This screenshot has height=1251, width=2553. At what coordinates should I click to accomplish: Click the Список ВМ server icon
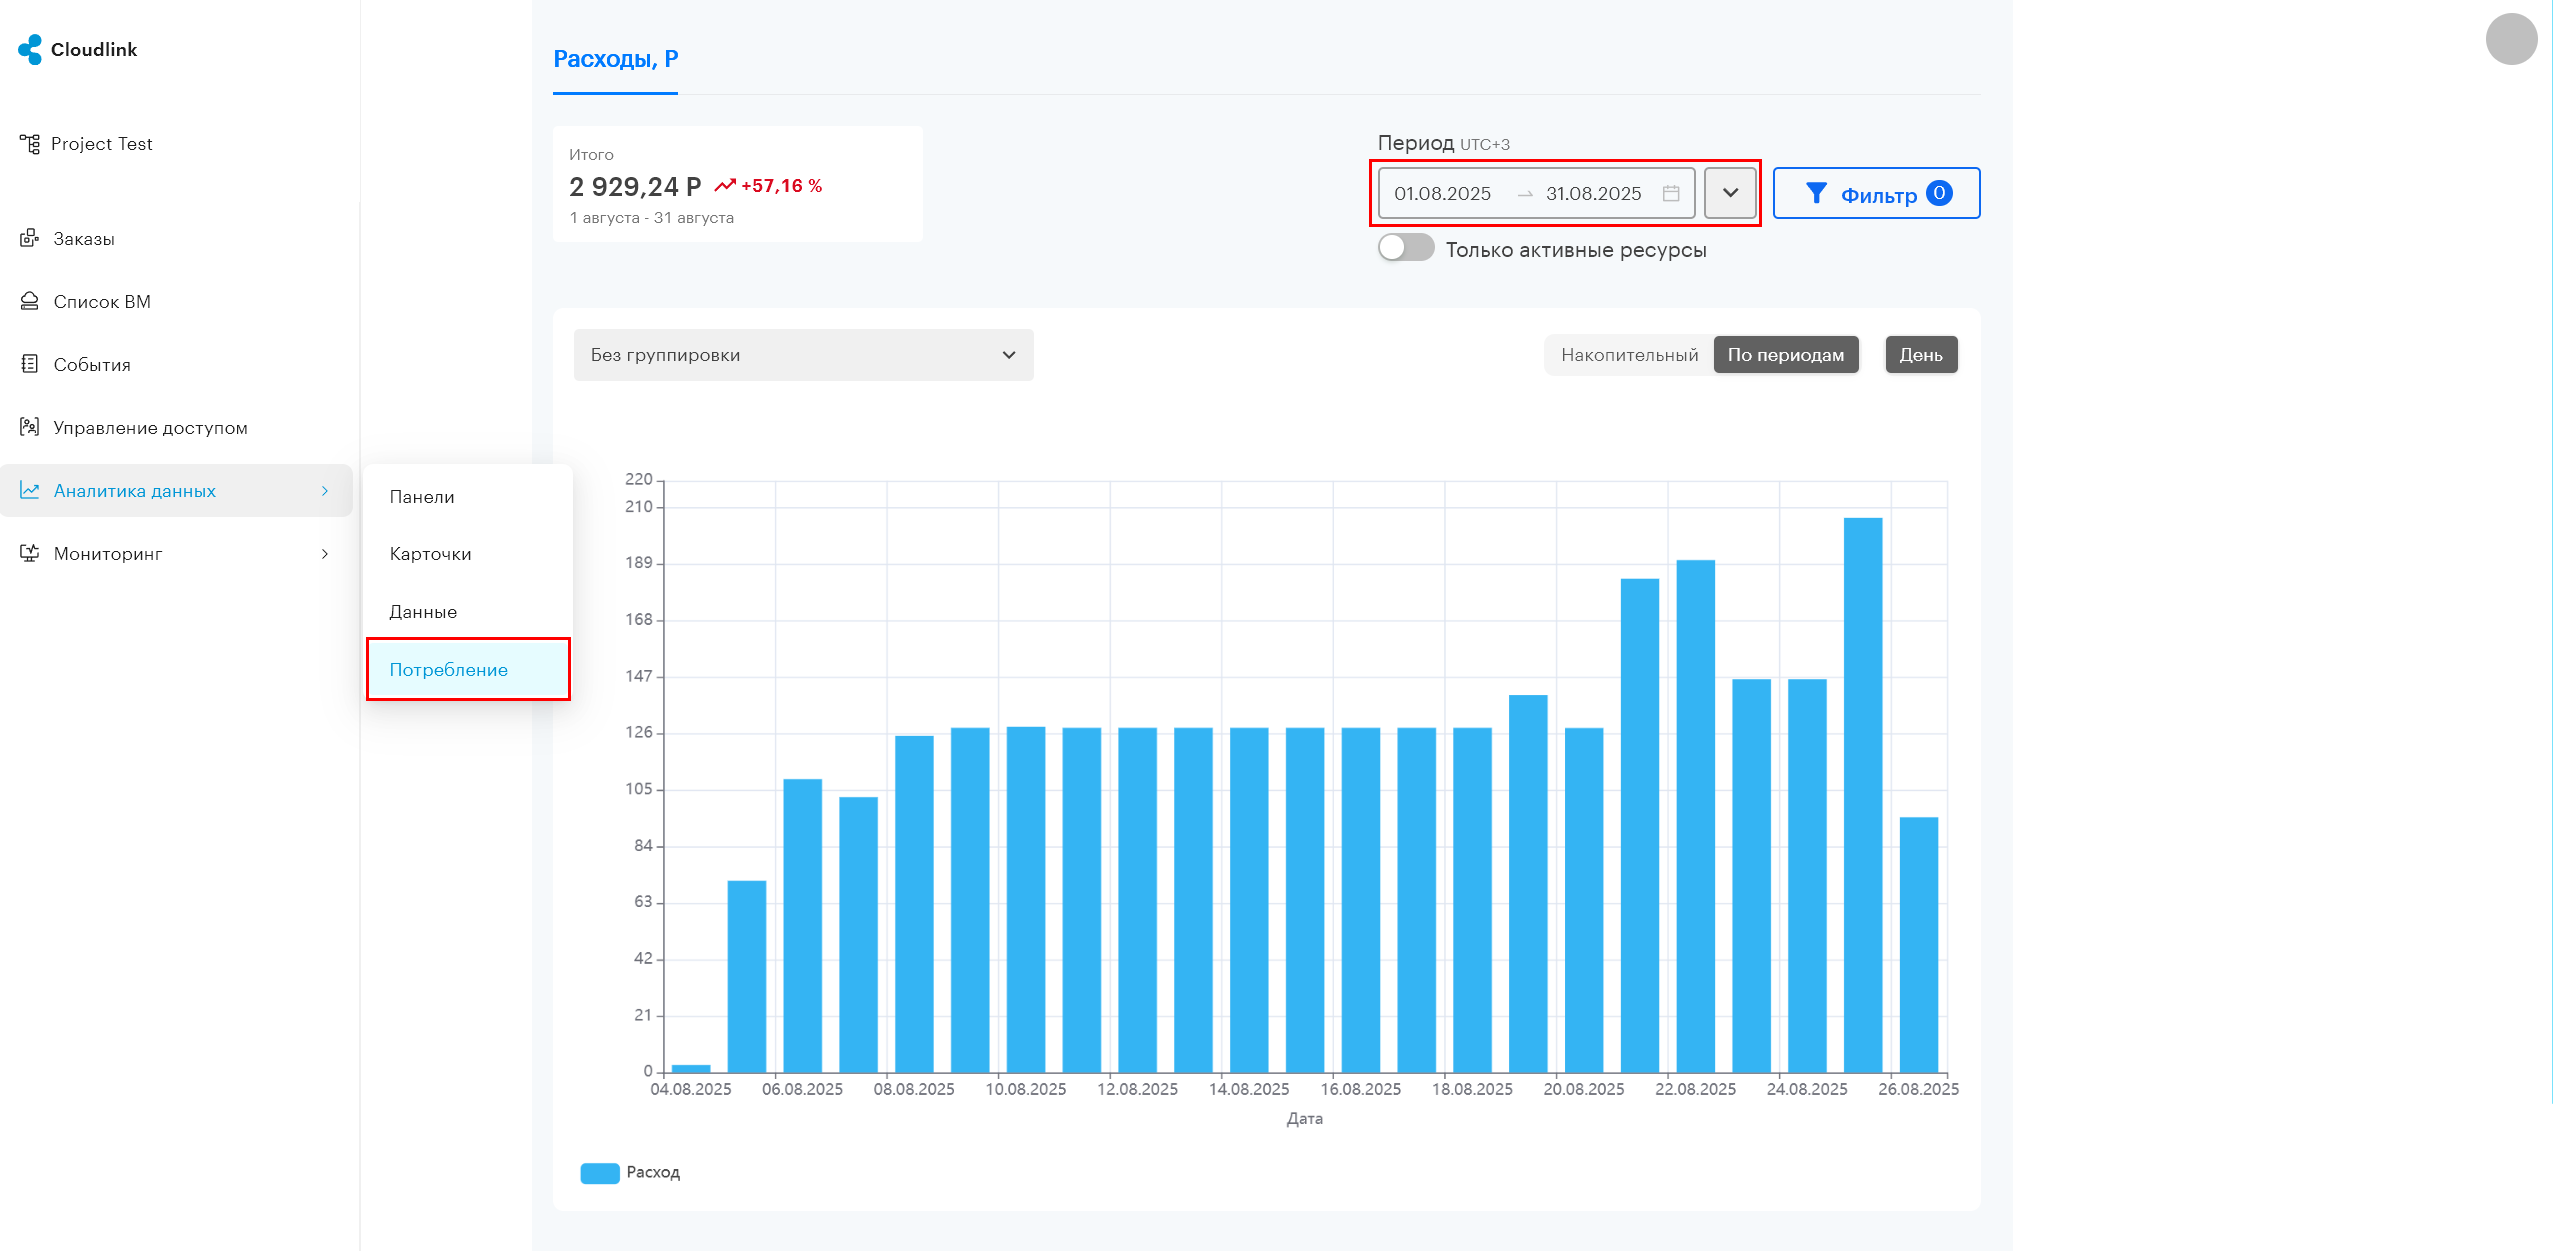(30, 301)
